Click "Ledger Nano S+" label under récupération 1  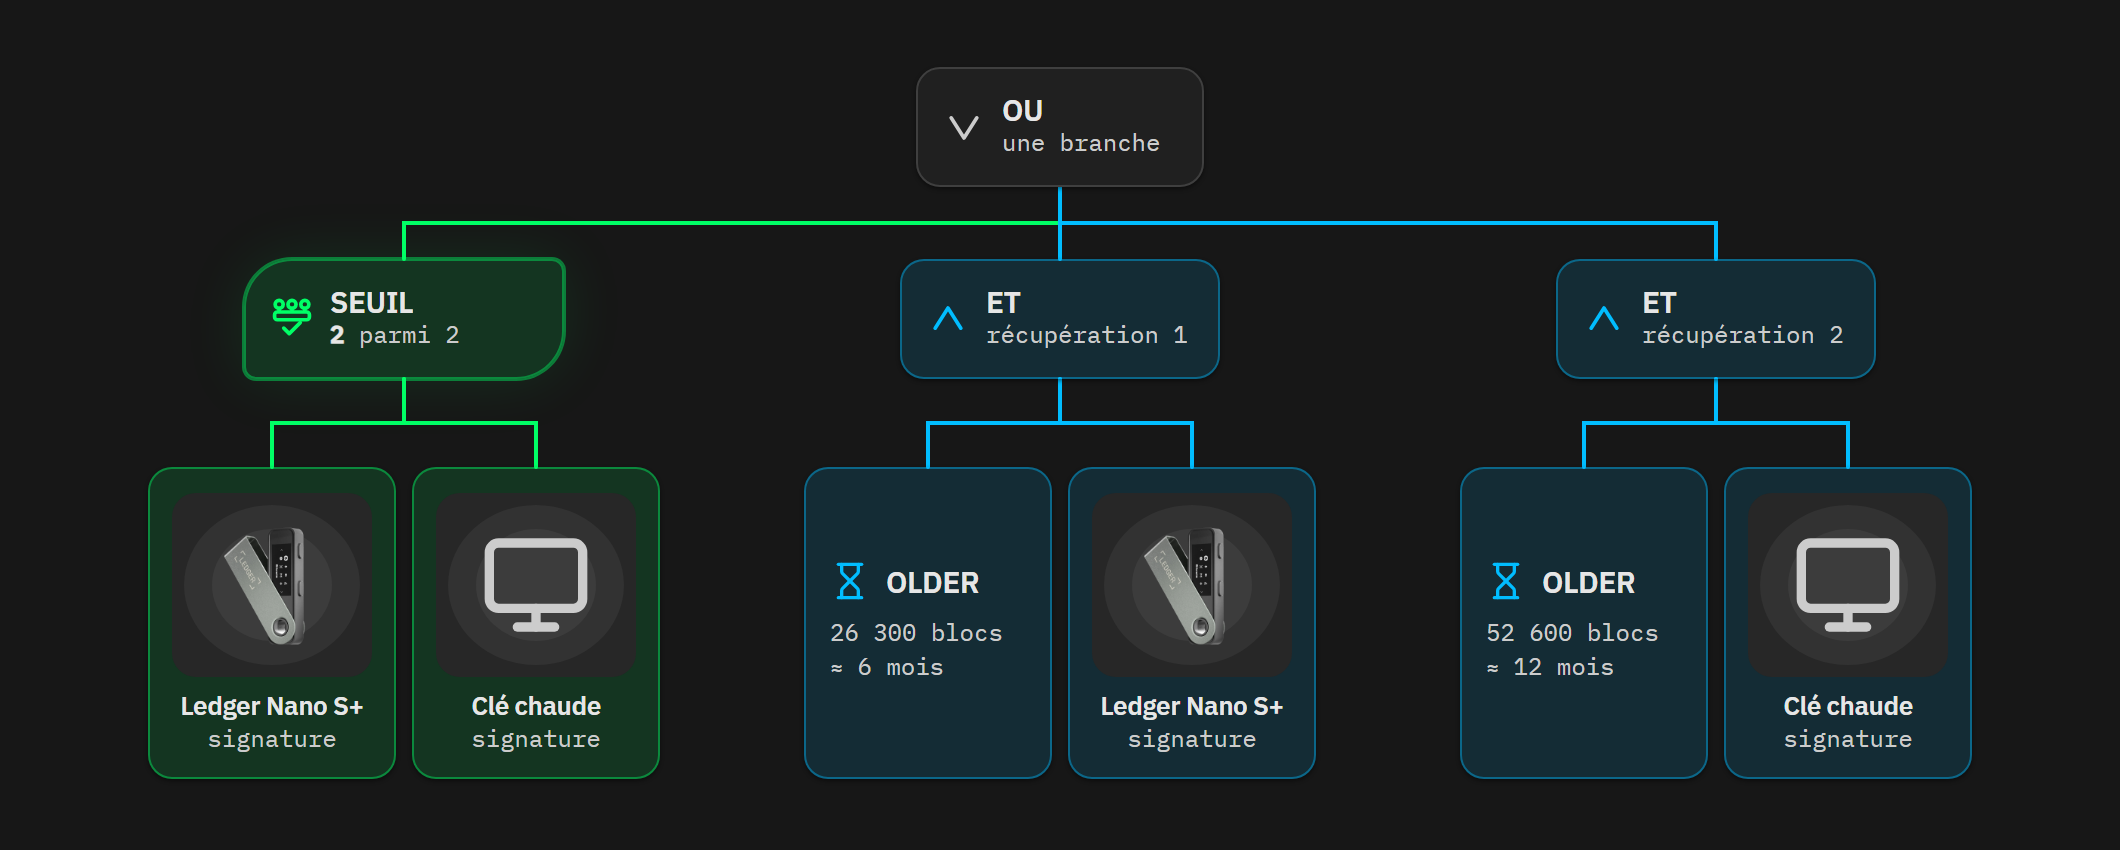1192,706
